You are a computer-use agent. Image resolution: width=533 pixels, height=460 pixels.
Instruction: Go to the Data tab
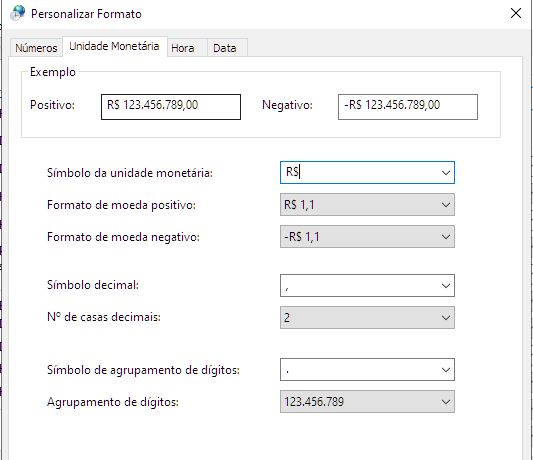pos(225,48)
